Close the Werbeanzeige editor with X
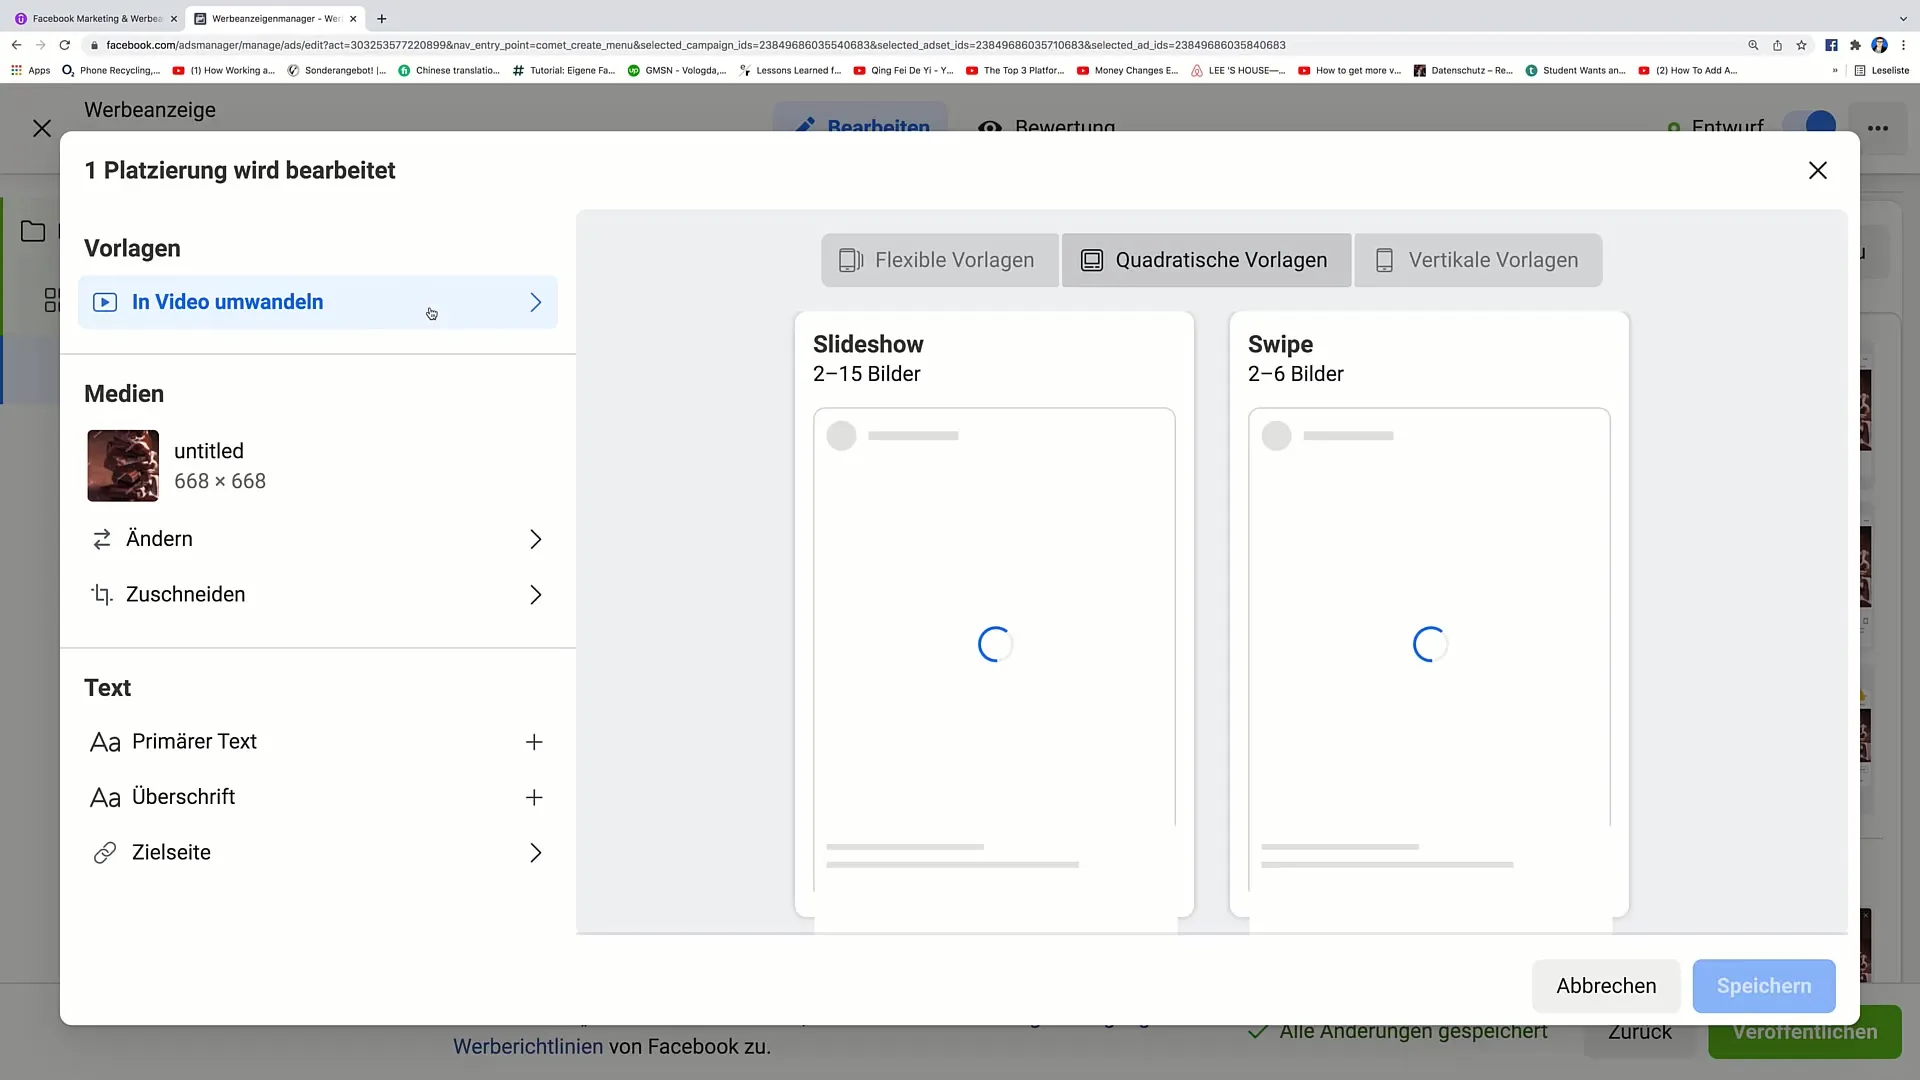 (42, 128)
